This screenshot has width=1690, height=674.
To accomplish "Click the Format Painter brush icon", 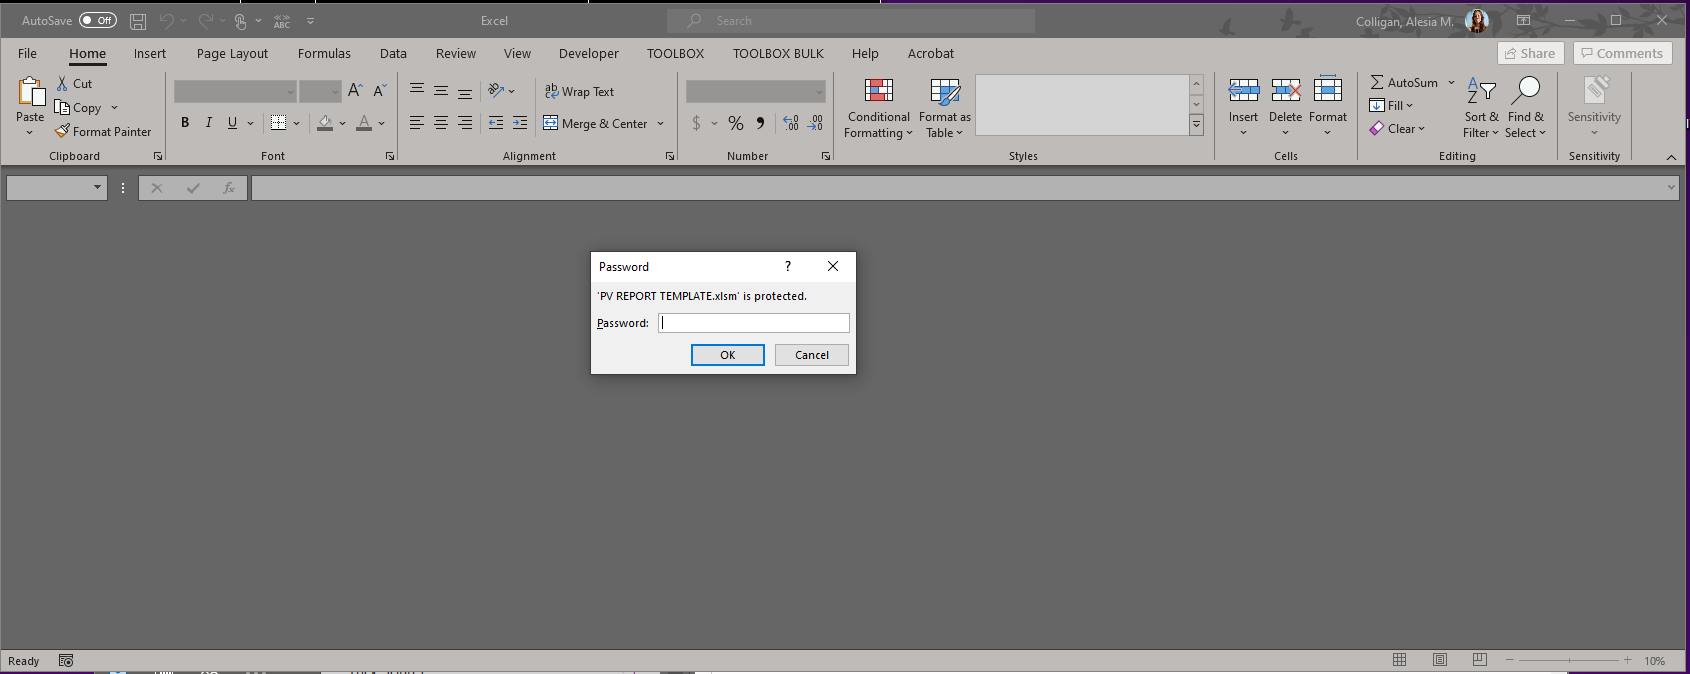I will [x=62, y=131].
